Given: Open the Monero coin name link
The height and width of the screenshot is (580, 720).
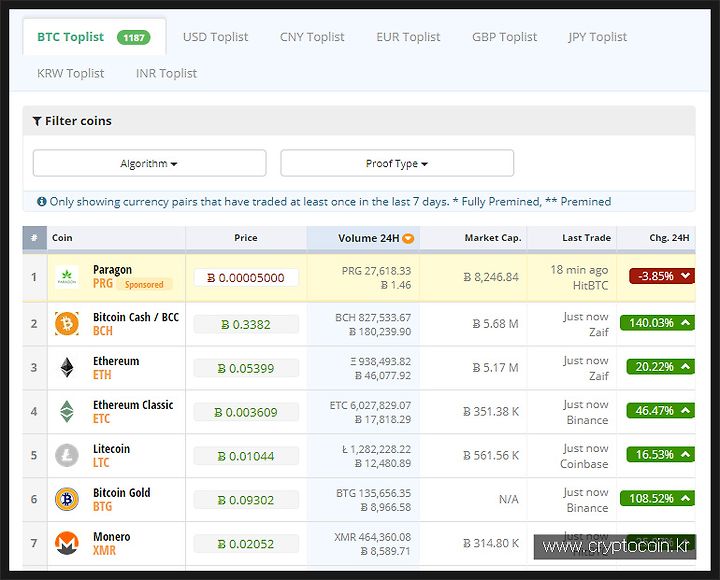Looking at the screenshot, I should click(112, 536).
